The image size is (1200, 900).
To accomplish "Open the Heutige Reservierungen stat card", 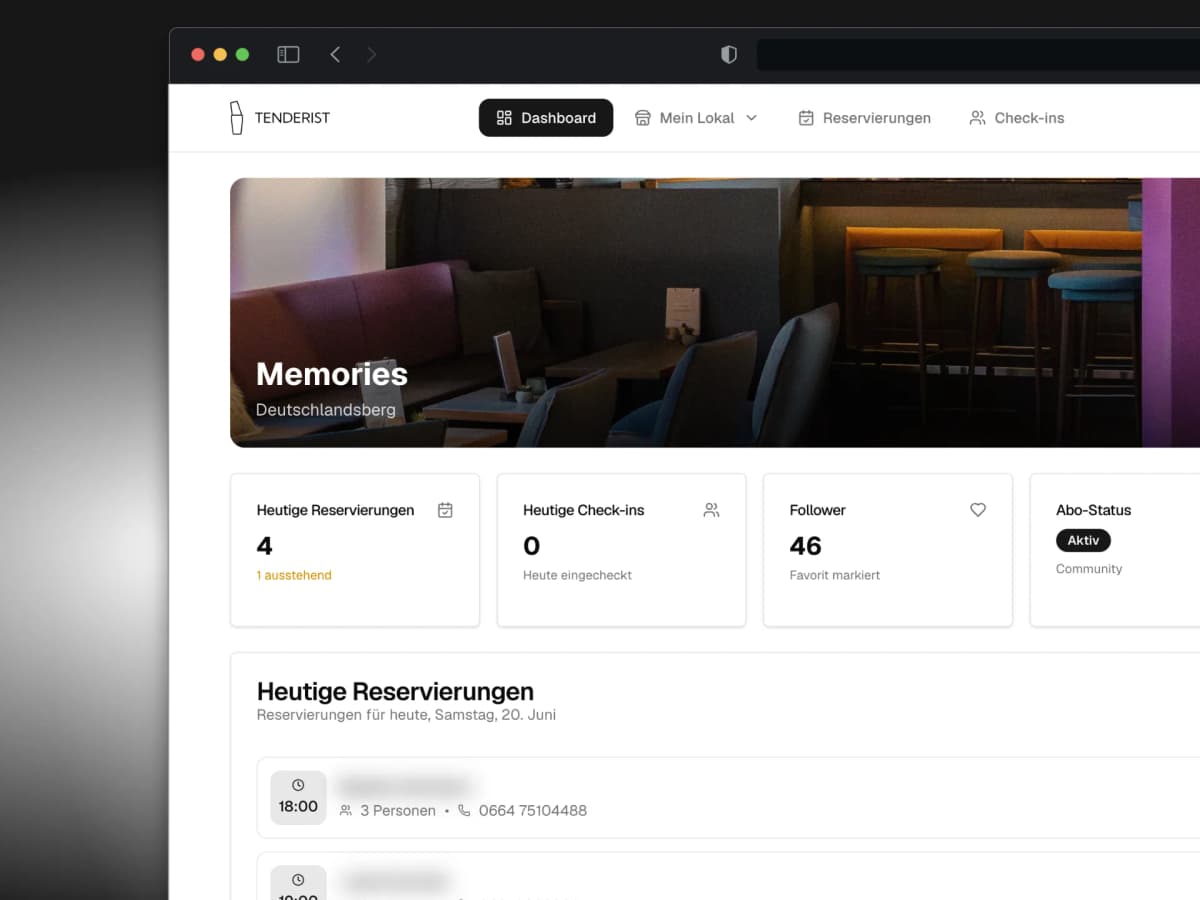I will tap(355, 550).
